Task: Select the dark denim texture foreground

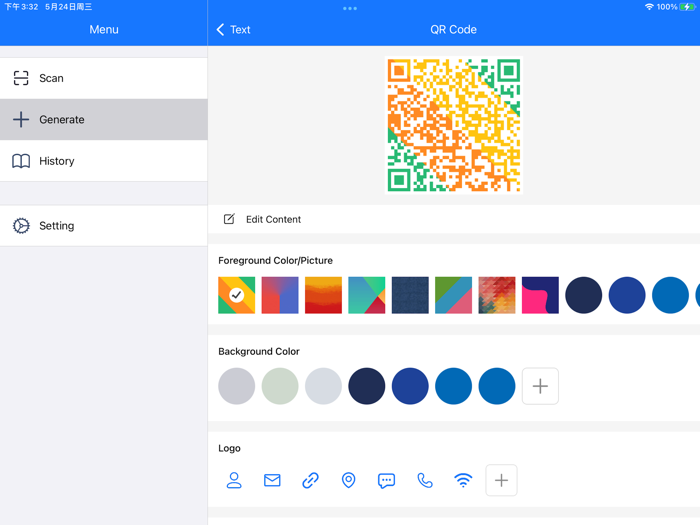Action: point(410,295)
